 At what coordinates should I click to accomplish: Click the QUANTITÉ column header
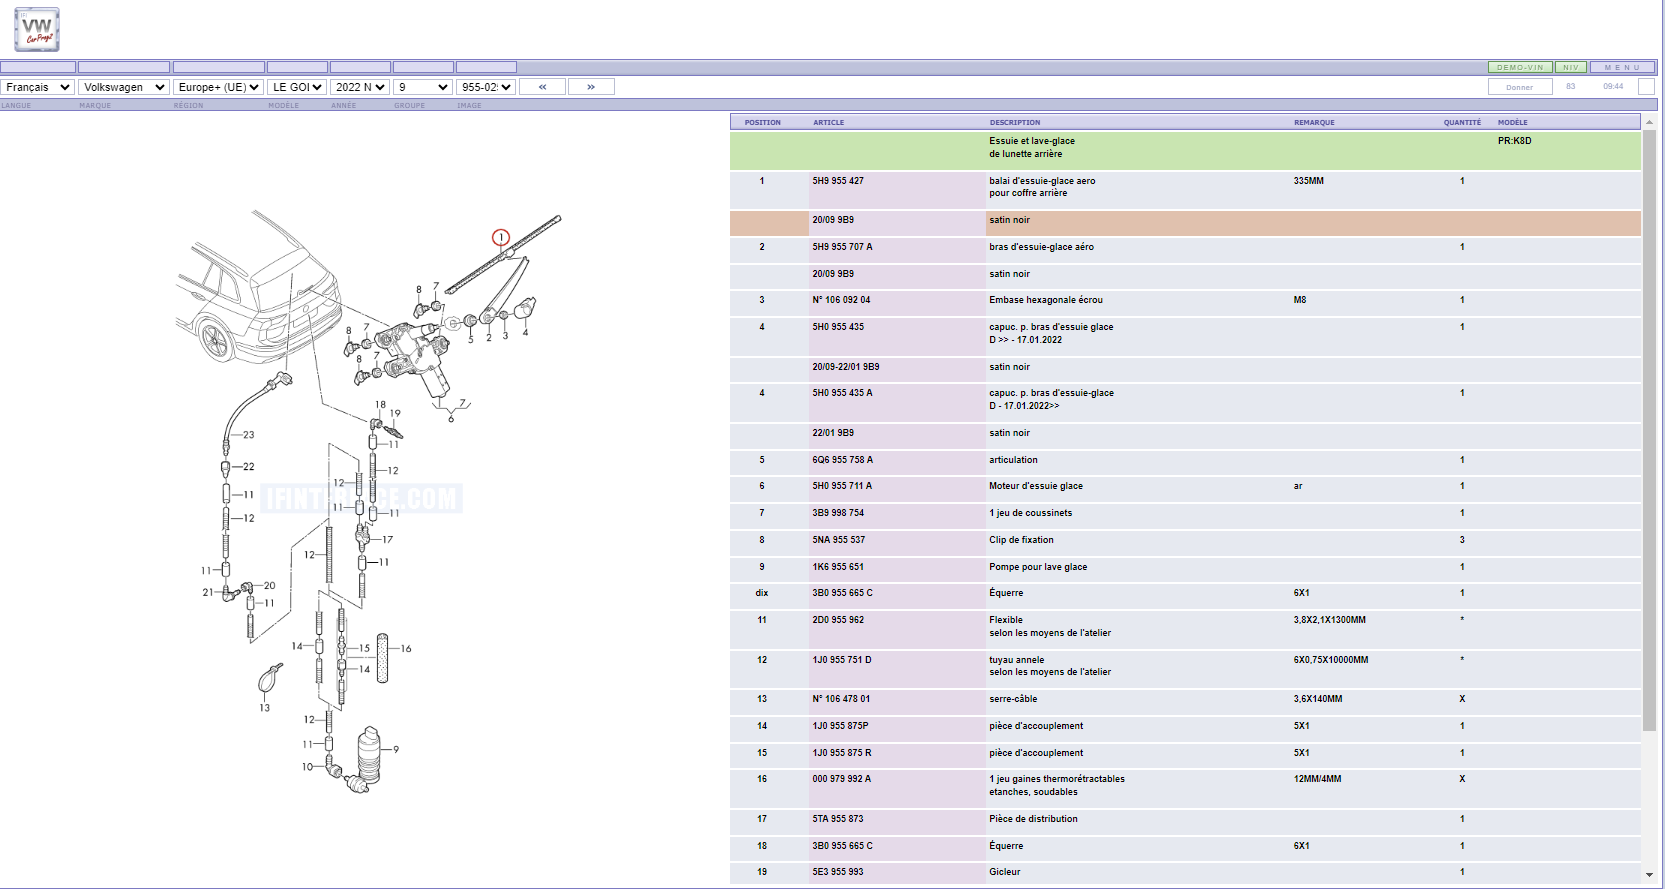pos(1462,122)
